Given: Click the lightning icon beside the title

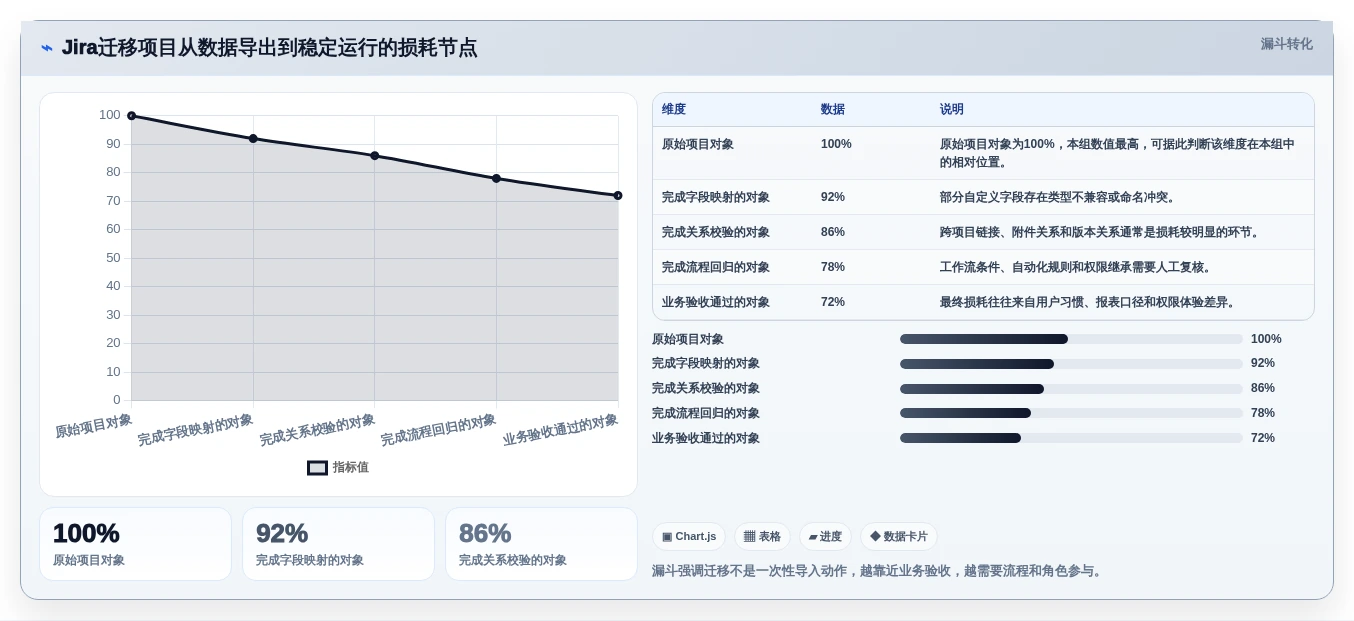Looking at the screenshot, I should pyautogui.click(x=47, y=48).
